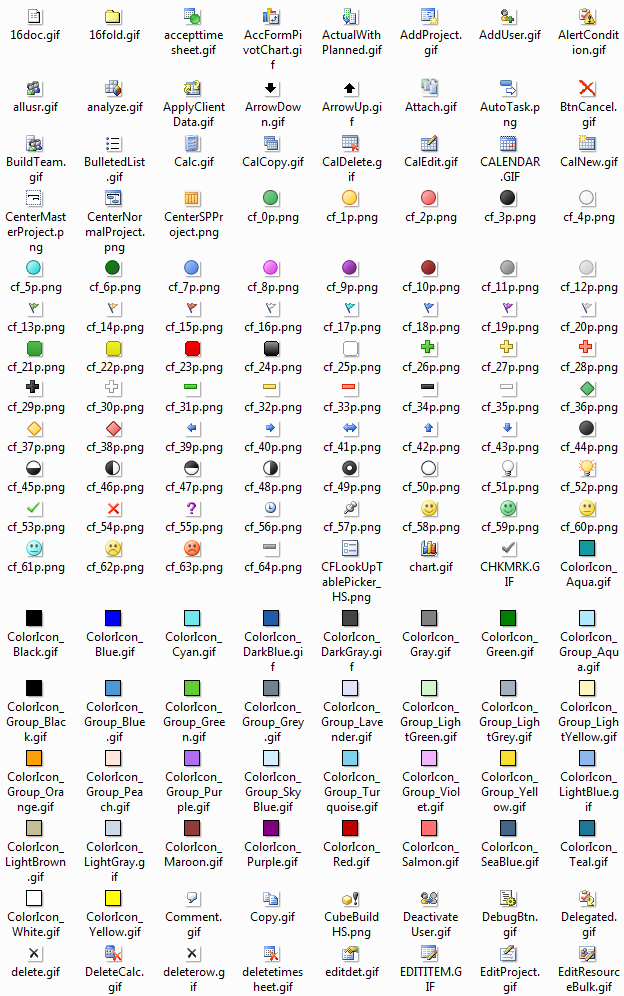The width and height of the screenshot is (624, 996).
Task: Select the EditProject.gif icon
Action: click(x=508, y=953)
